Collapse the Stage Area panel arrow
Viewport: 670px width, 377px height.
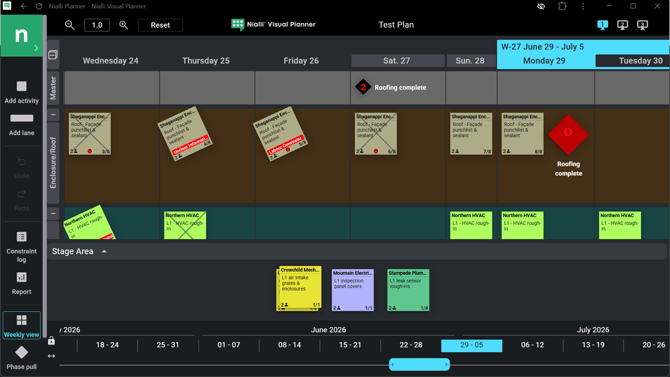[x=104, y=251]
